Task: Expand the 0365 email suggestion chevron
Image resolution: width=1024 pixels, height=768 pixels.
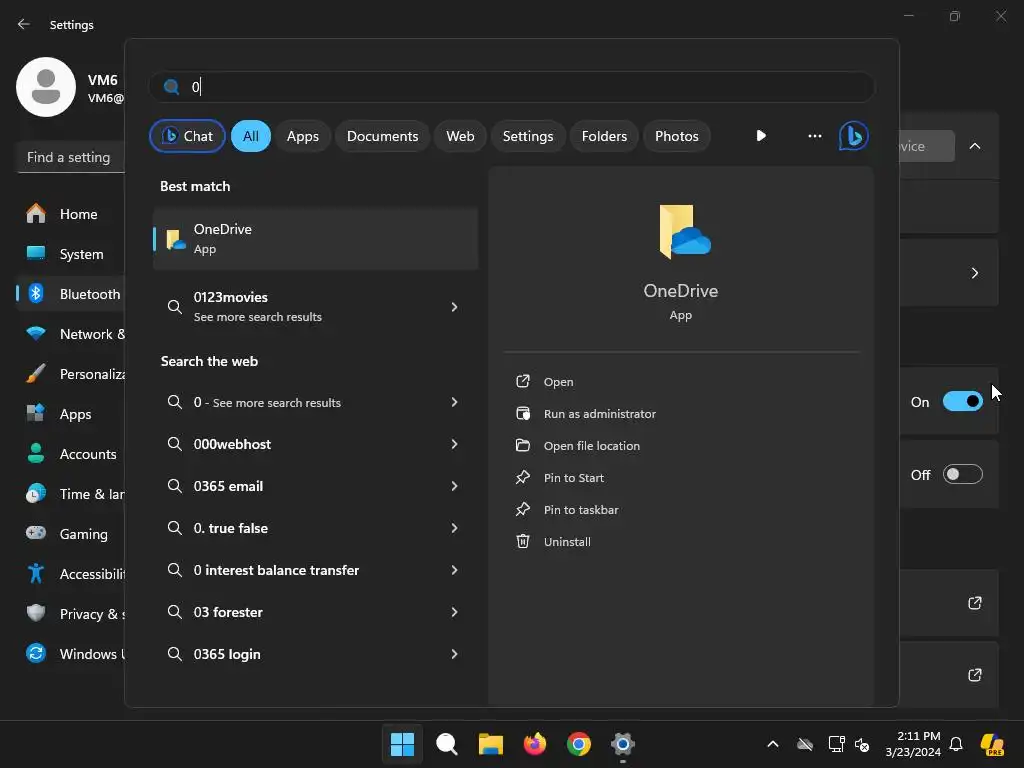Action: (455, 486)
